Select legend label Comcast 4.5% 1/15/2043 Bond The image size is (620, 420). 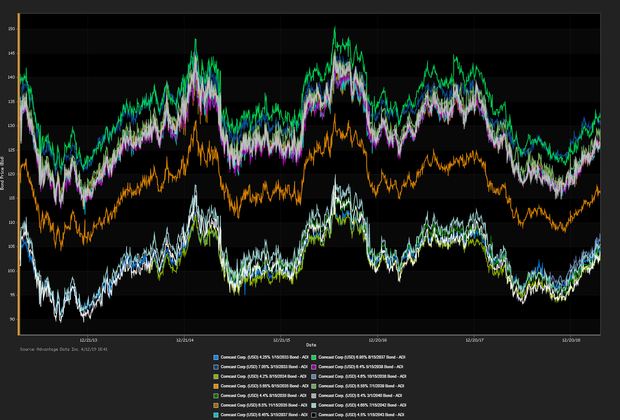tap(361, 415)
